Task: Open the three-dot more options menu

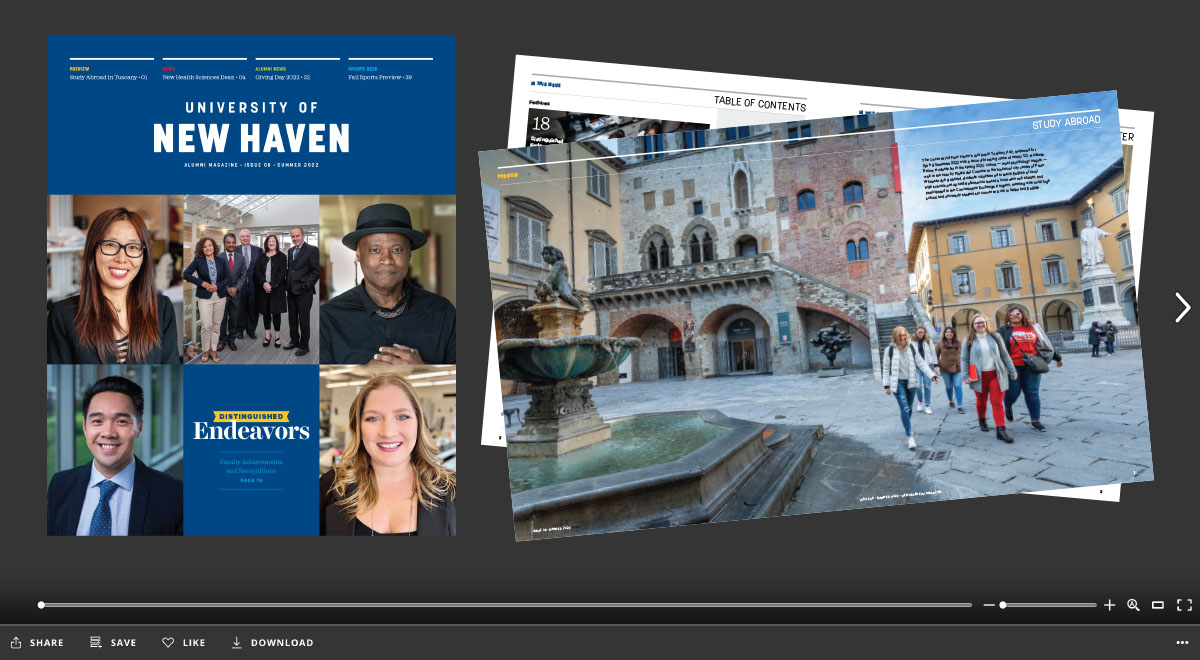Action: pyautogui.click(x=1183, y=643)
